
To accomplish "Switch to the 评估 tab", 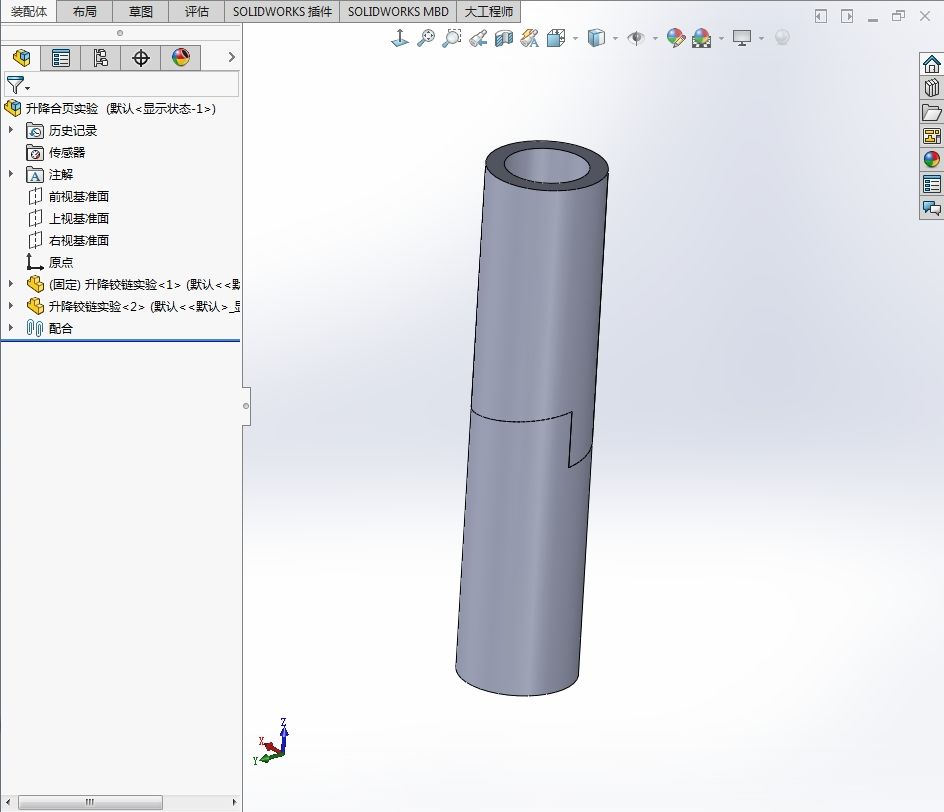I will pyautogui.click(x=197, y=12).
